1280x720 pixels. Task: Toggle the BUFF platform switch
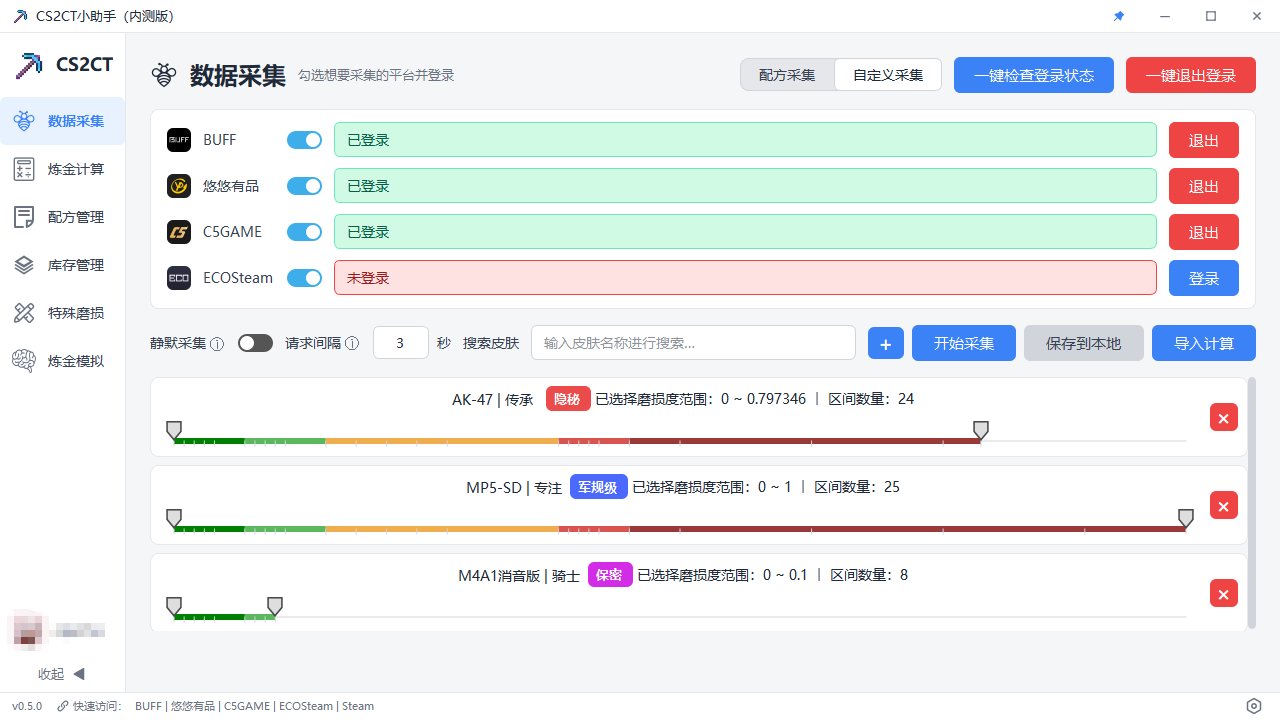click(304, 140)
